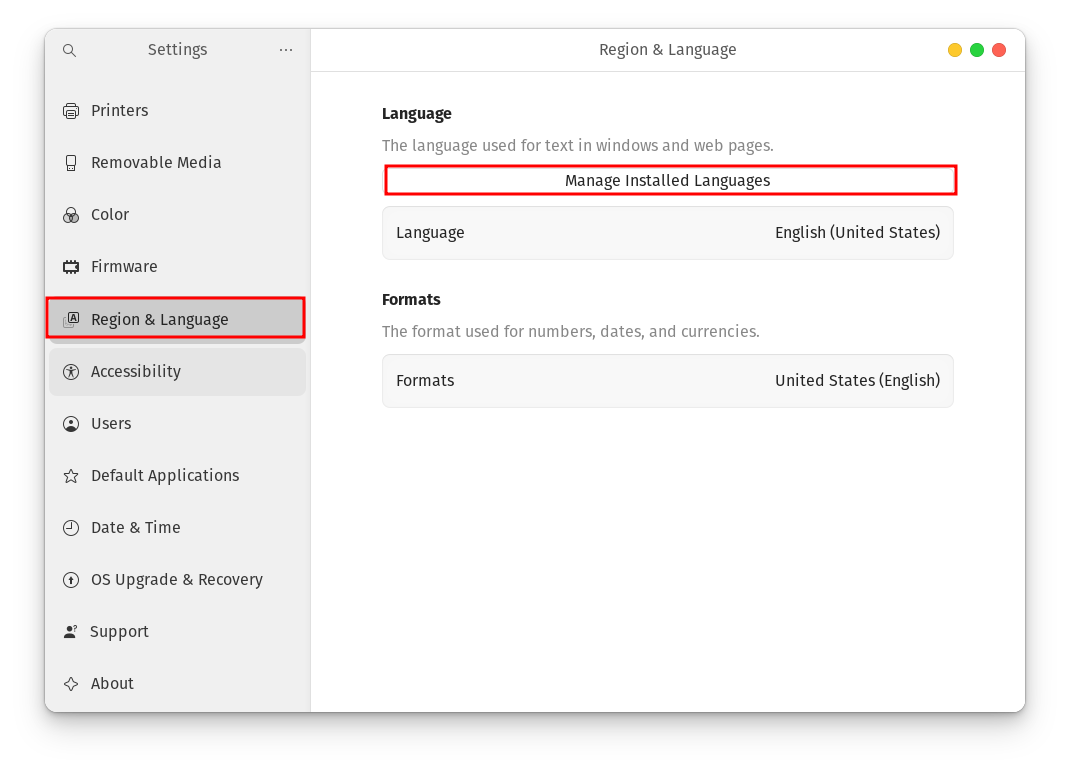Open Date & Time settings
The width and height of the screenshot is (1070, 773).
pyautogui.click(x=177, y=527)
